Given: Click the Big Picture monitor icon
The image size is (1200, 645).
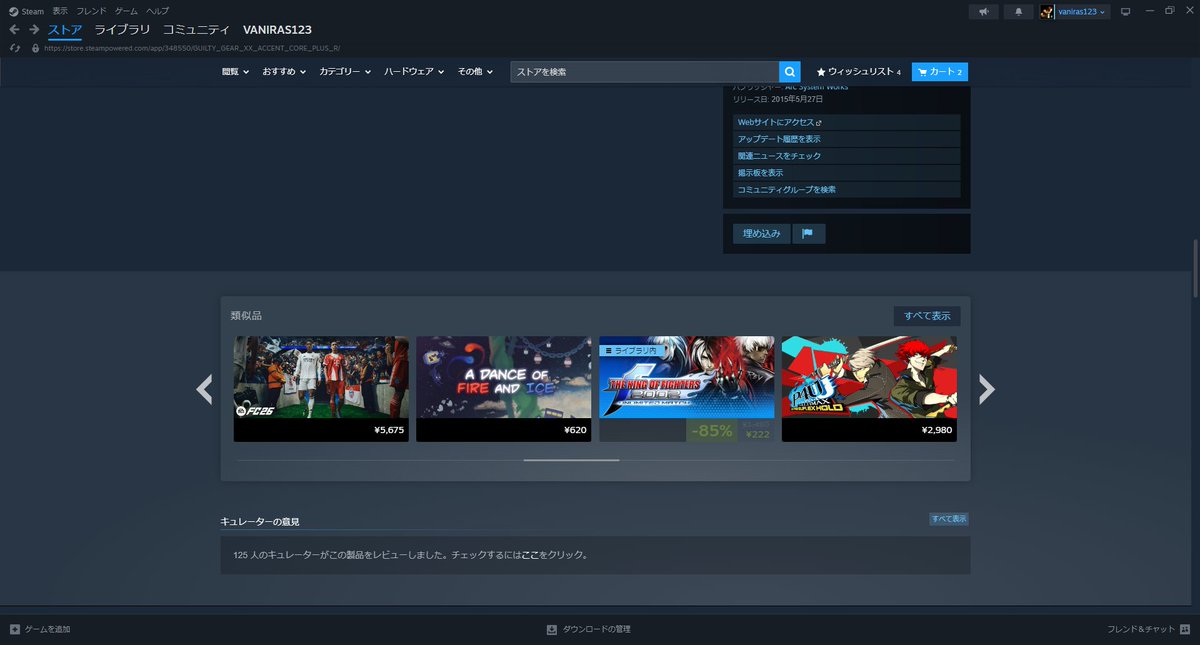Looking at the screenshot, I should tap(1125, 12).
